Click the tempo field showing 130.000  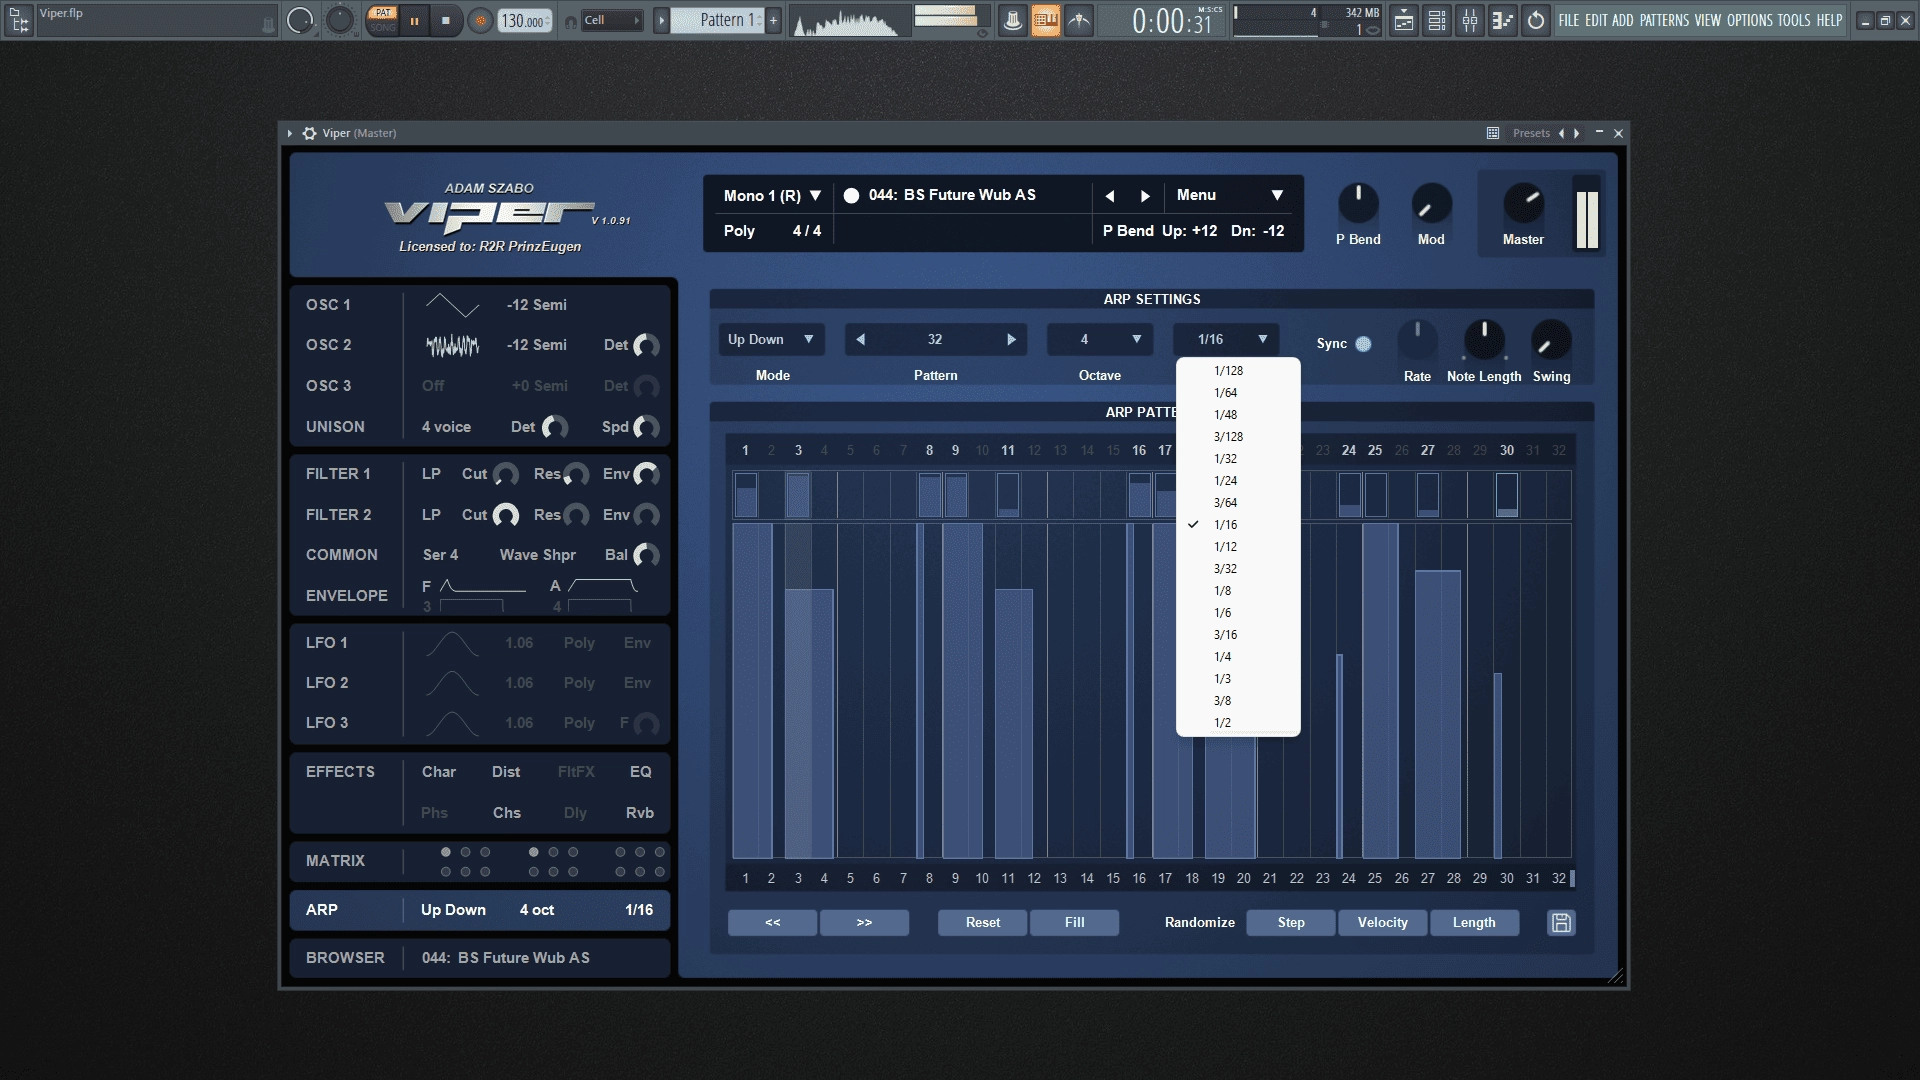(525, 20)
